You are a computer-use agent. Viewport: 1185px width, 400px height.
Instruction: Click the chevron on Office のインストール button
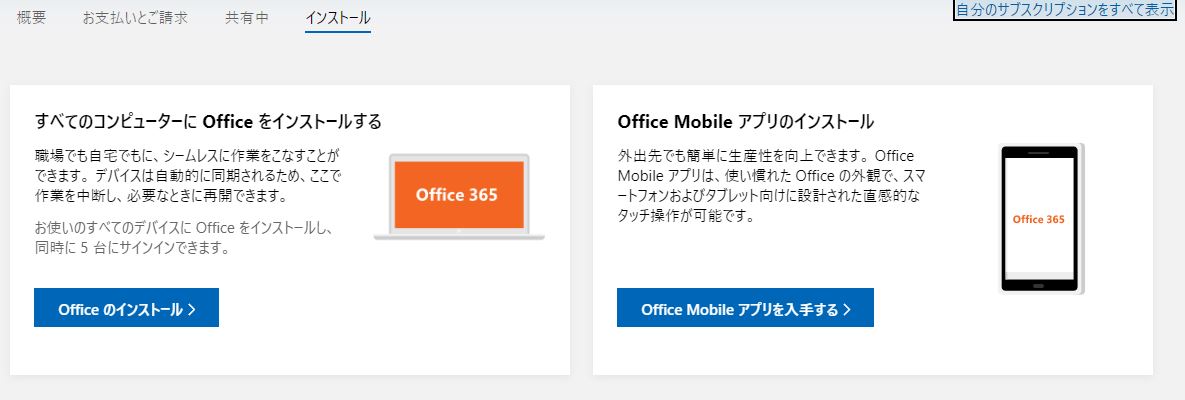[x=192, y=309]
